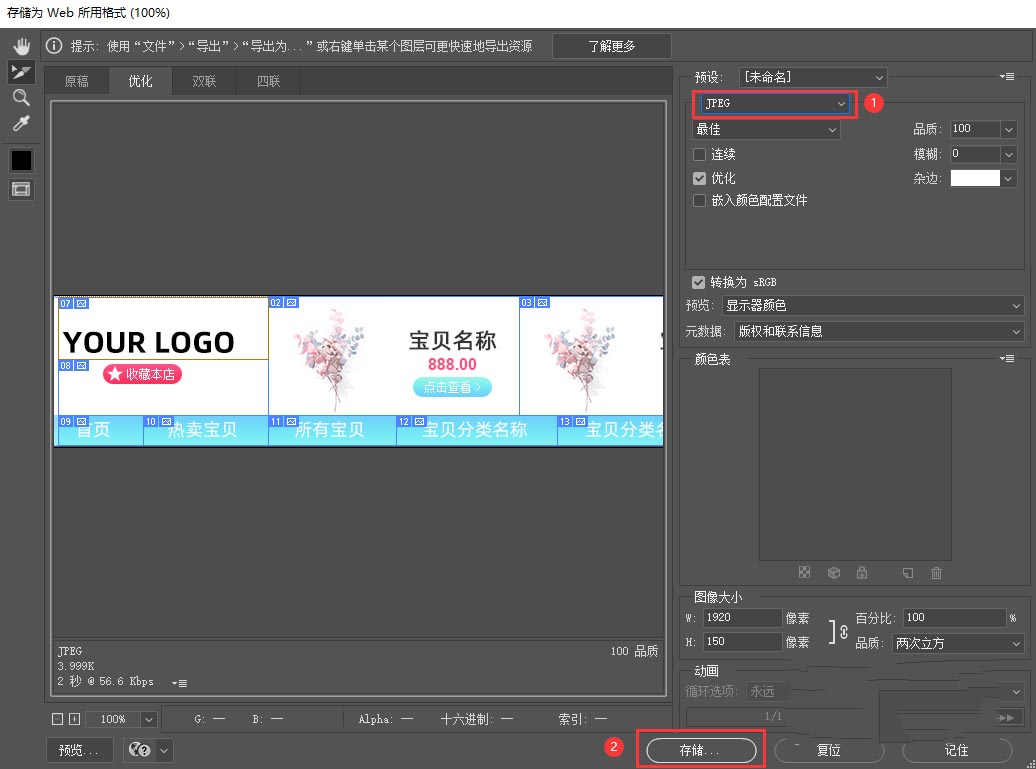Click the white 杂边 matte color swatch
This screenshot has width=1036, height=769.
974,178
